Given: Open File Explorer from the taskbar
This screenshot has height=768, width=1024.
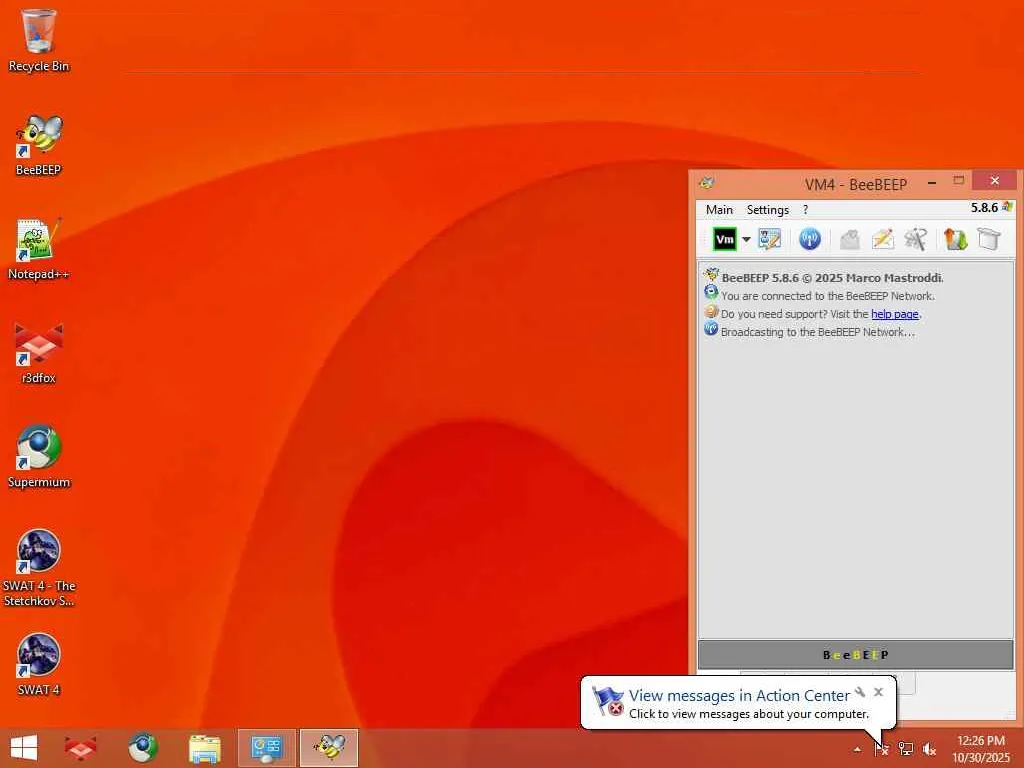Looking at the screenshot, I should point(204,748).
